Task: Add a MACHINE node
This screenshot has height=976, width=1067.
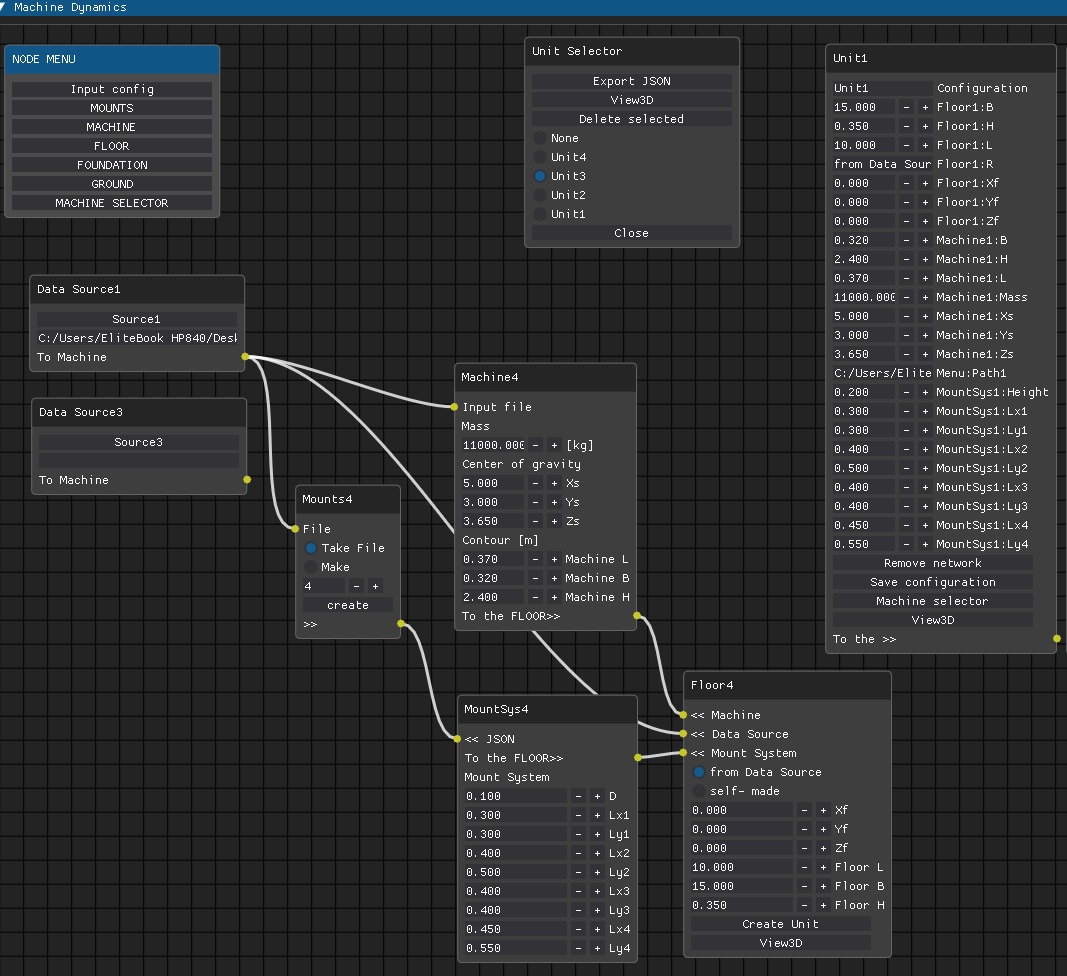Action: 112,127
